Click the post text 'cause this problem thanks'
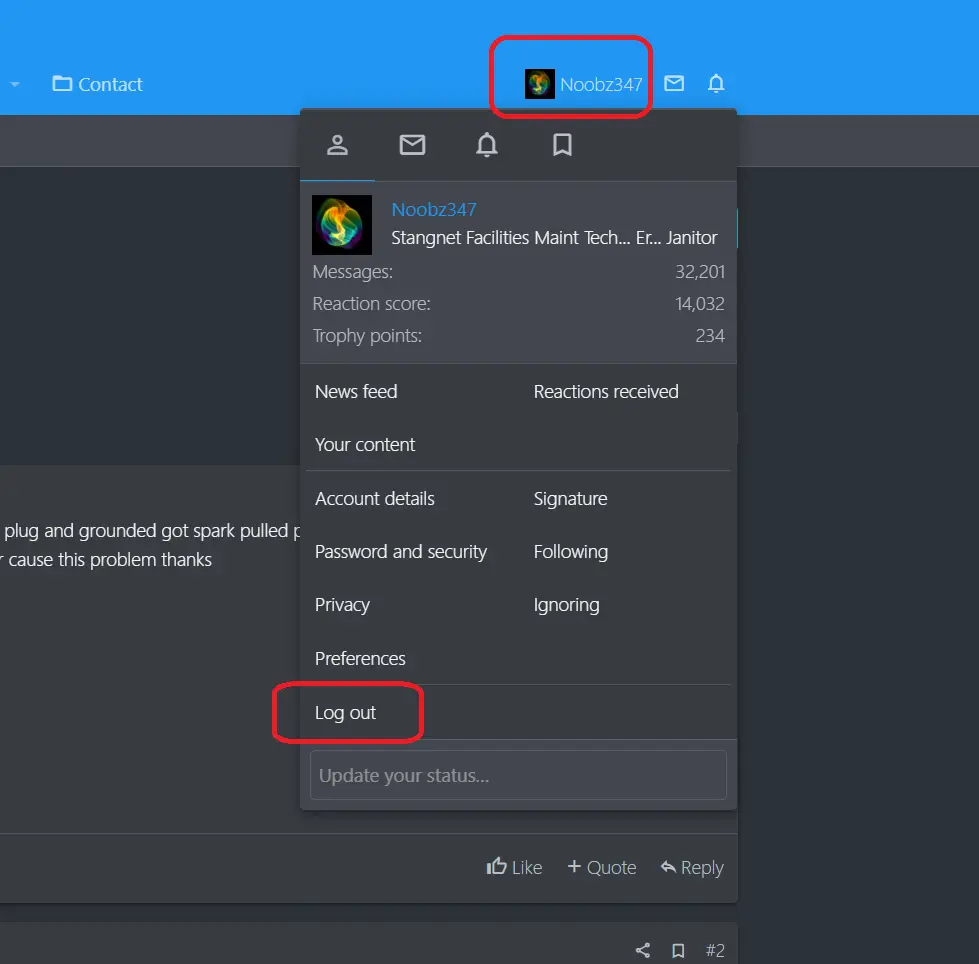The image size is (979, 964). tap(110, 559)
